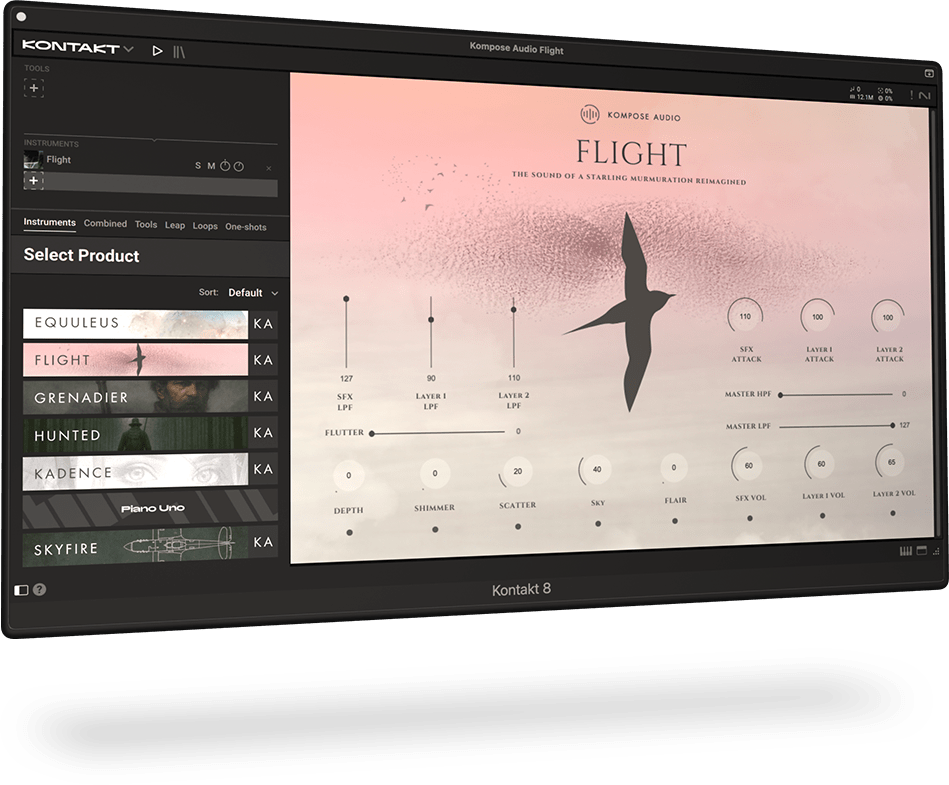This screenshot has height=785, width=949.
Task: Add a new tool with plus icon under Tools
Action: point(34,88)
